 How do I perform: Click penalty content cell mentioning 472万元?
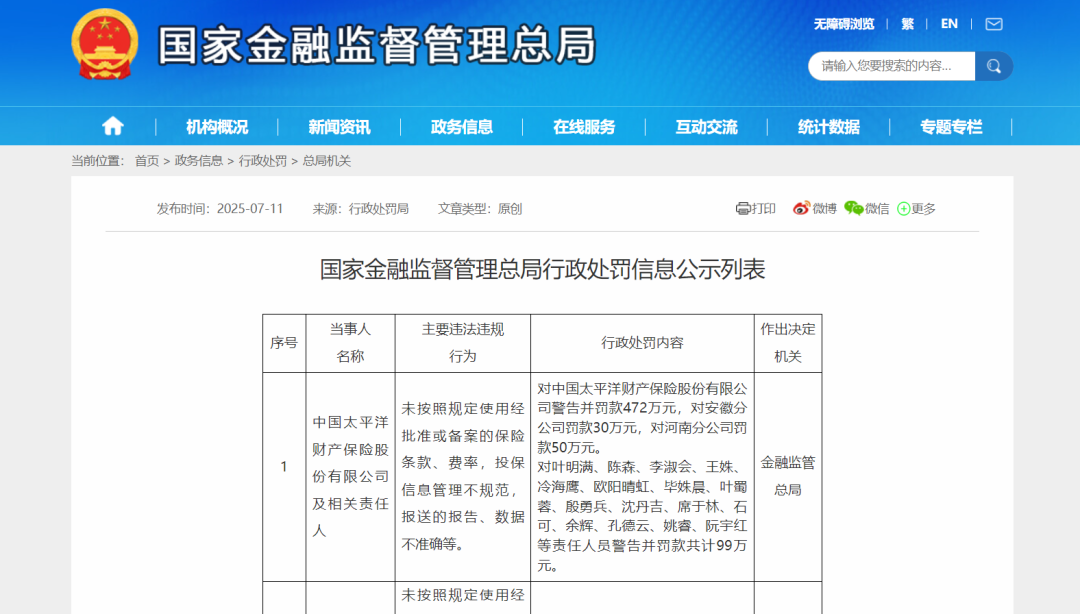point(642,477)
